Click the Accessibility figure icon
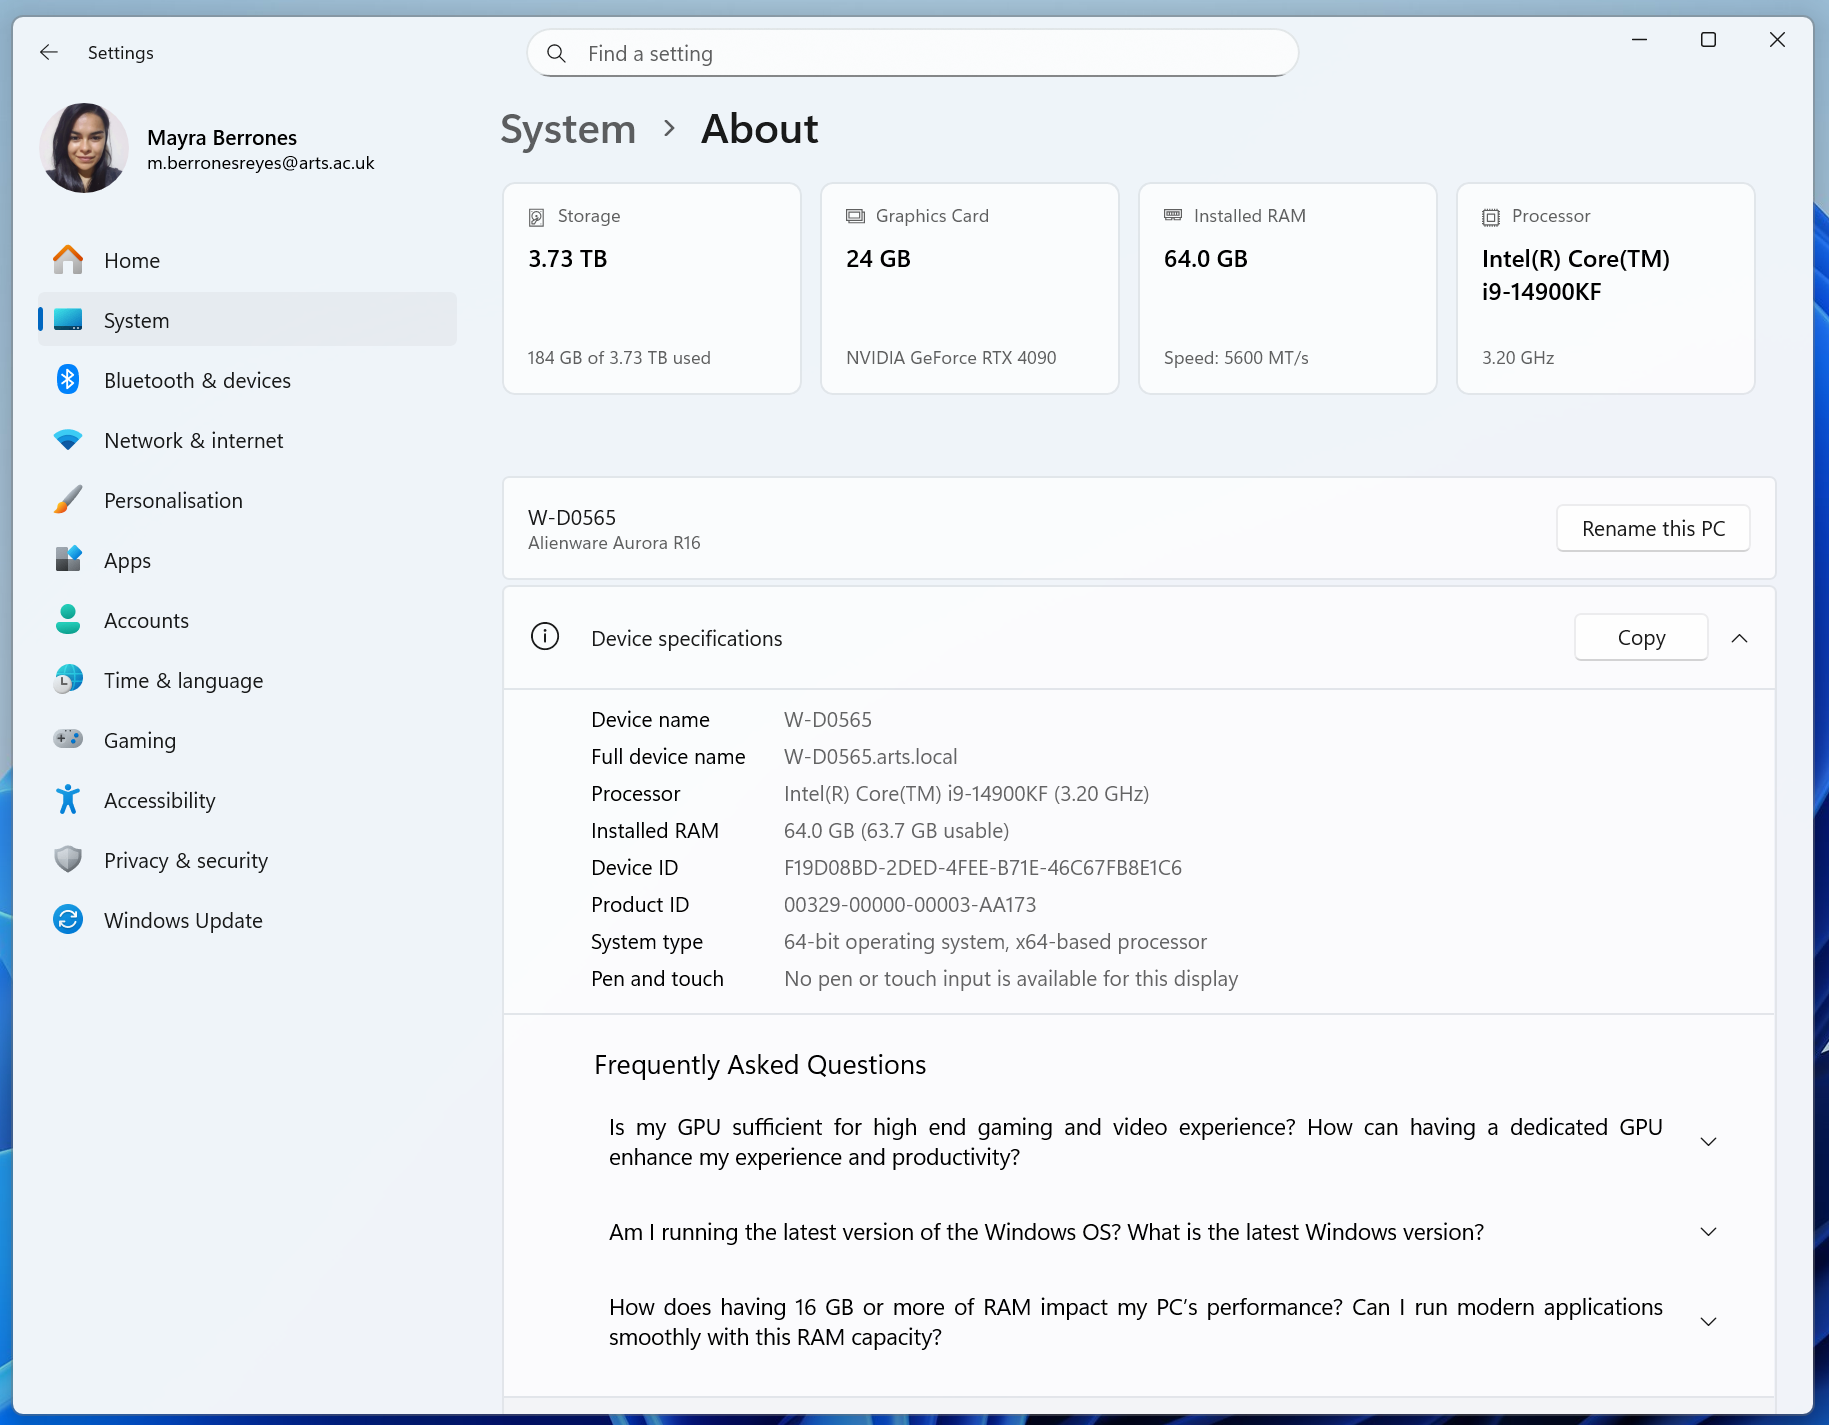Screen dimensions: 1829x1425 (68, 800)
